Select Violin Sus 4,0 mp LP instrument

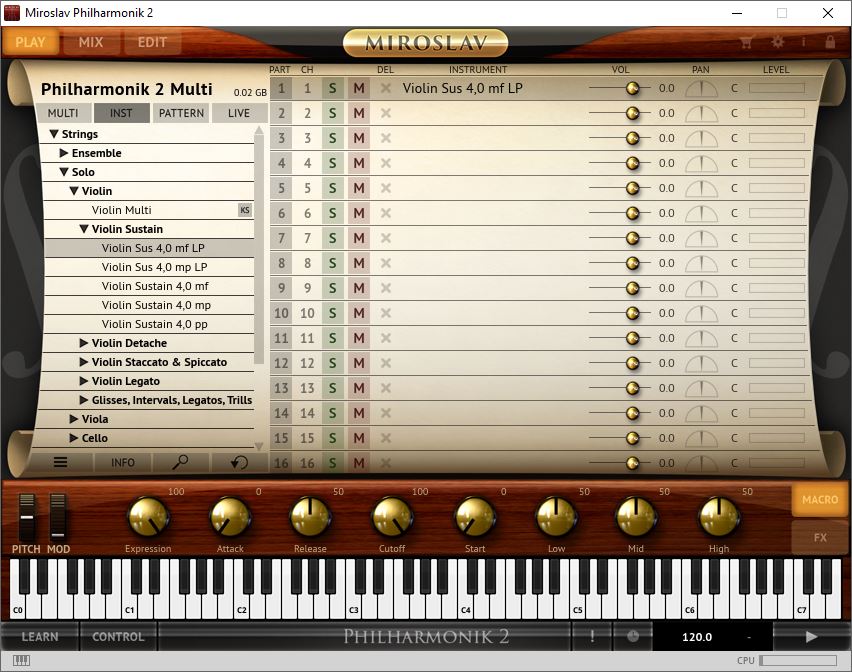tap(149, 267)
